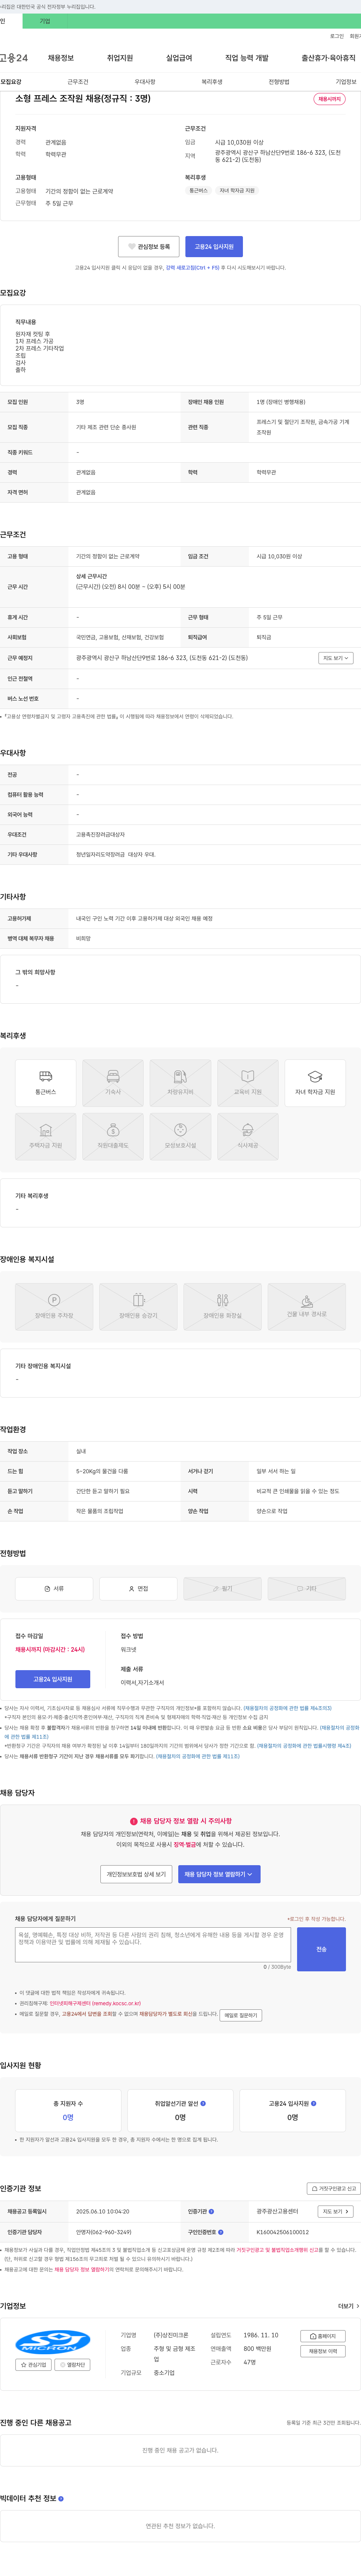
Task: Click the 로그인 link at top
Action: click(x=337, y=36)
